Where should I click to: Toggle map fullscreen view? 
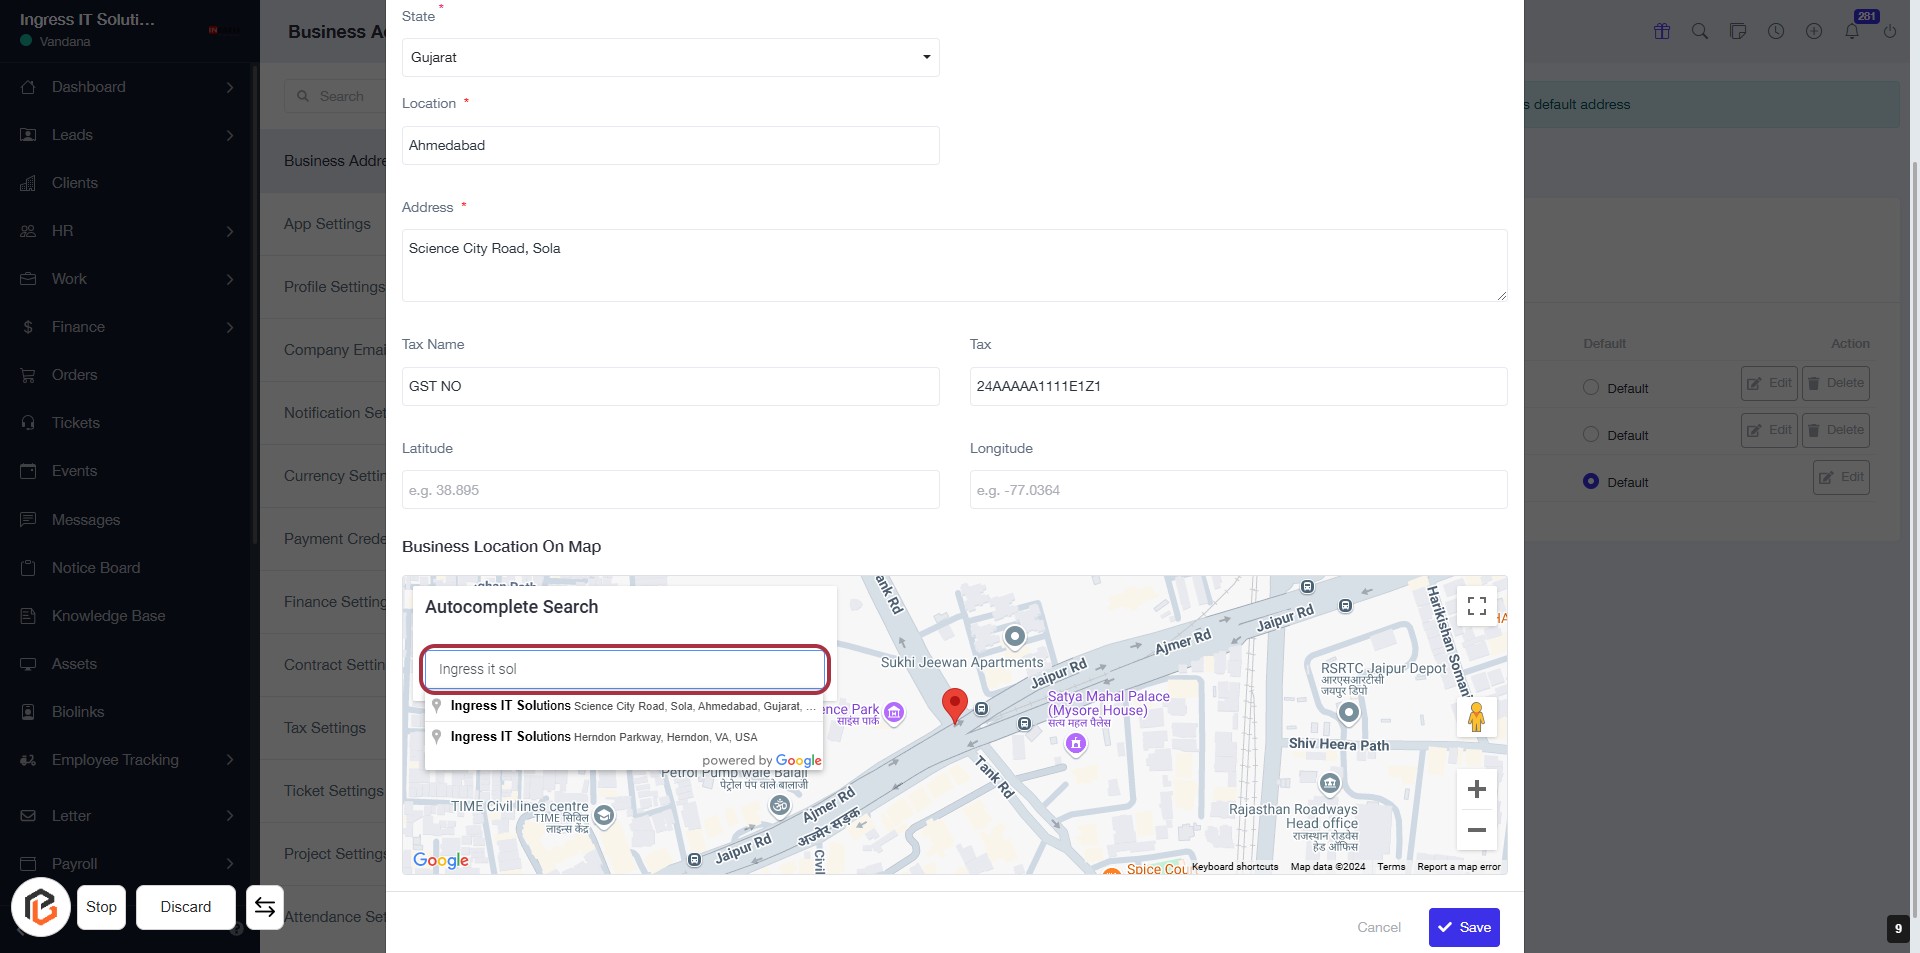[x=1476, y=606]
